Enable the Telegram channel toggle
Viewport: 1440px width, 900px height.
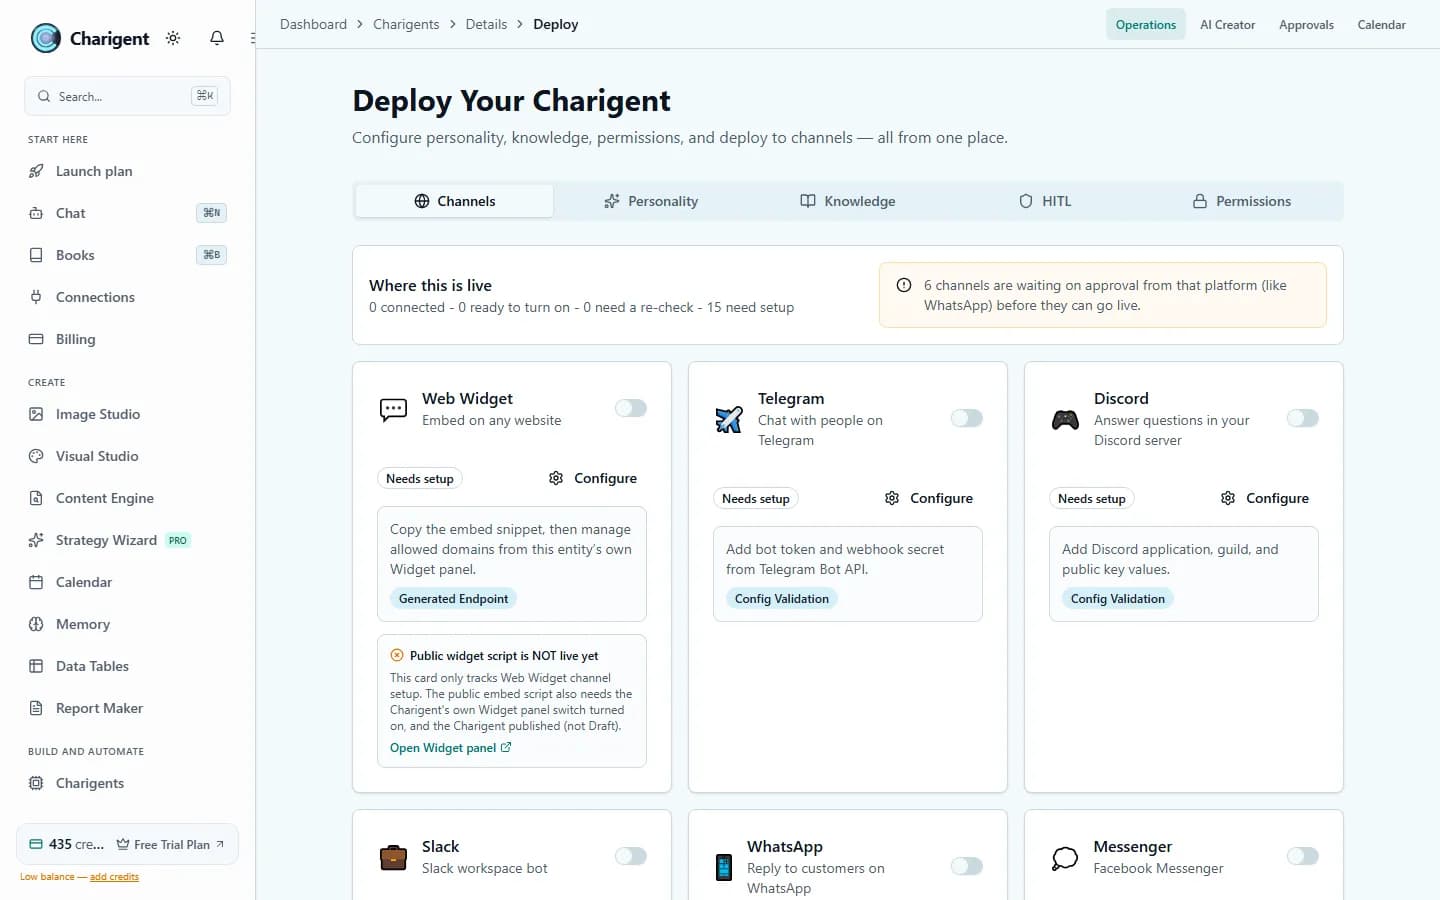coord(967,418)
